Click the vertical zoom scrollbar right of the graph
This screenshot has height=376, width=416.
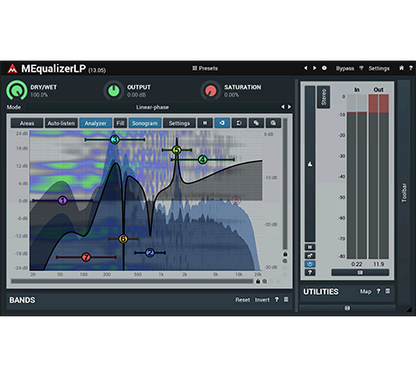point(285,183)
